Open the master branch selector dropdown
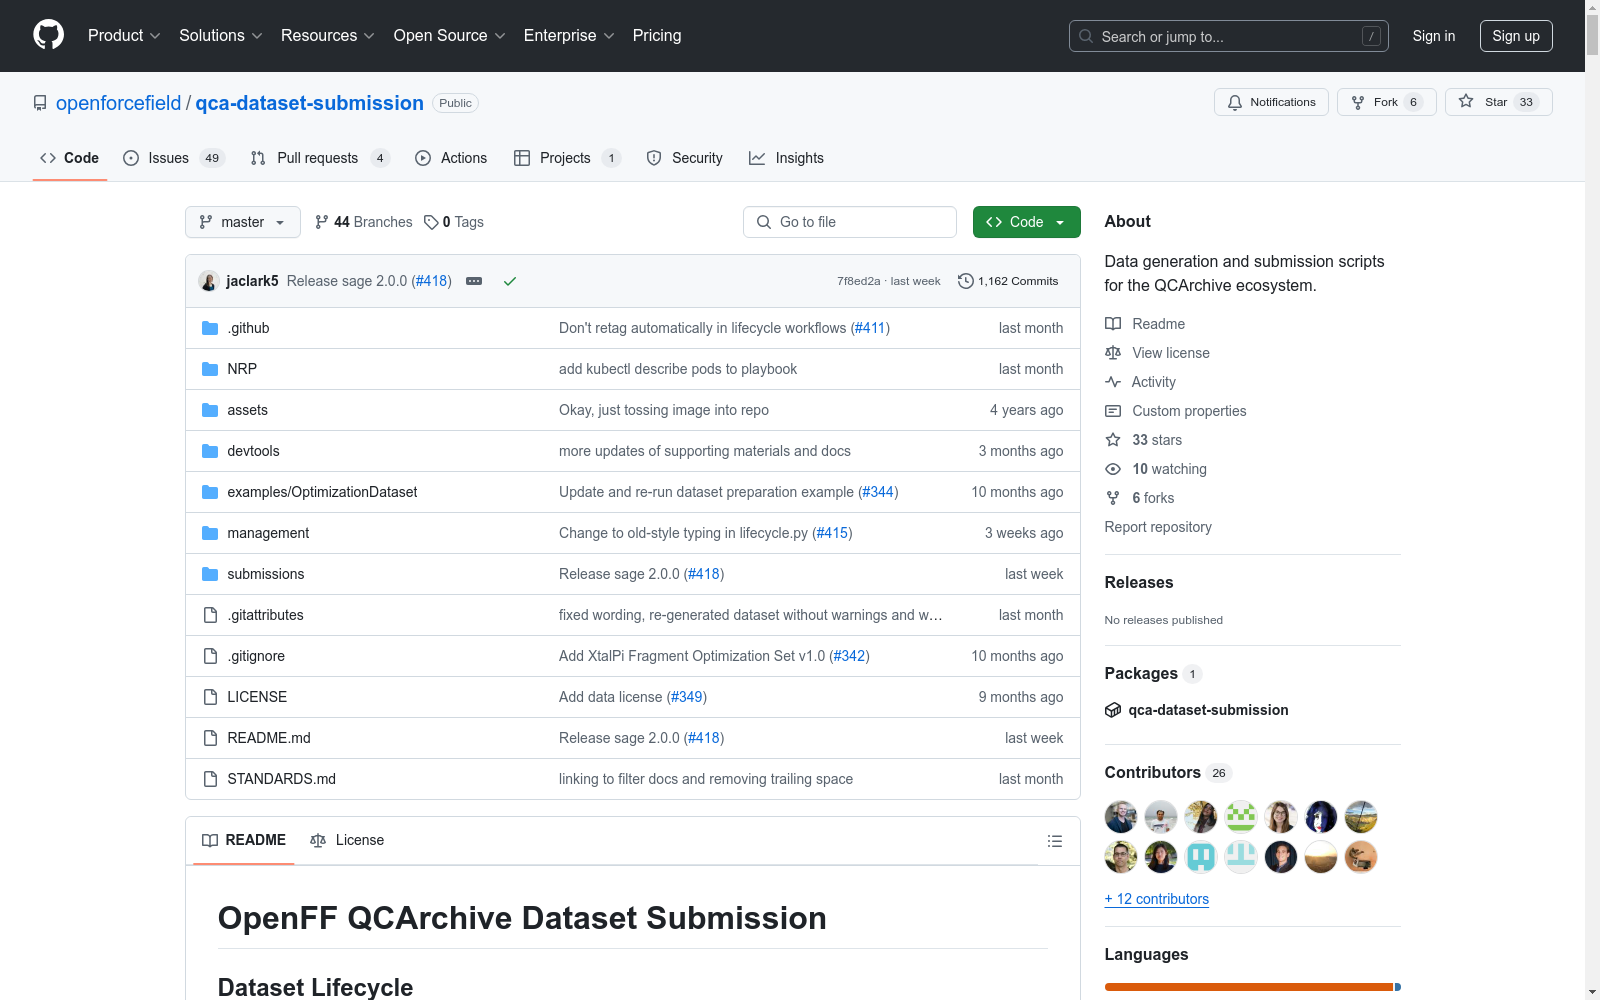This screenshot has height=1000, width=1600. point(243,222)
